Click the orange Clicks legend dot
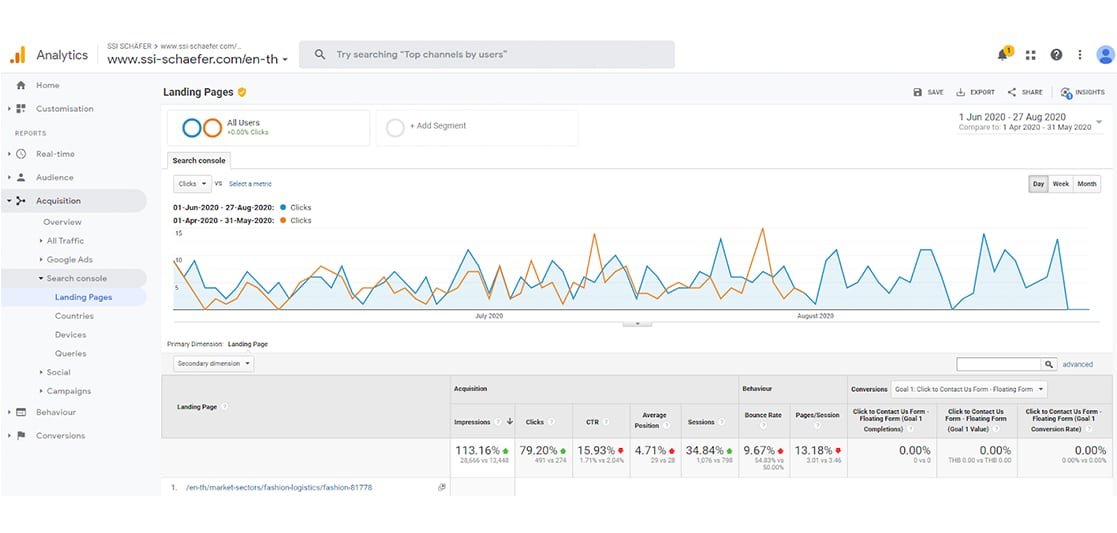This screenshot has height=533, width=1117. (x=284, y=220)
